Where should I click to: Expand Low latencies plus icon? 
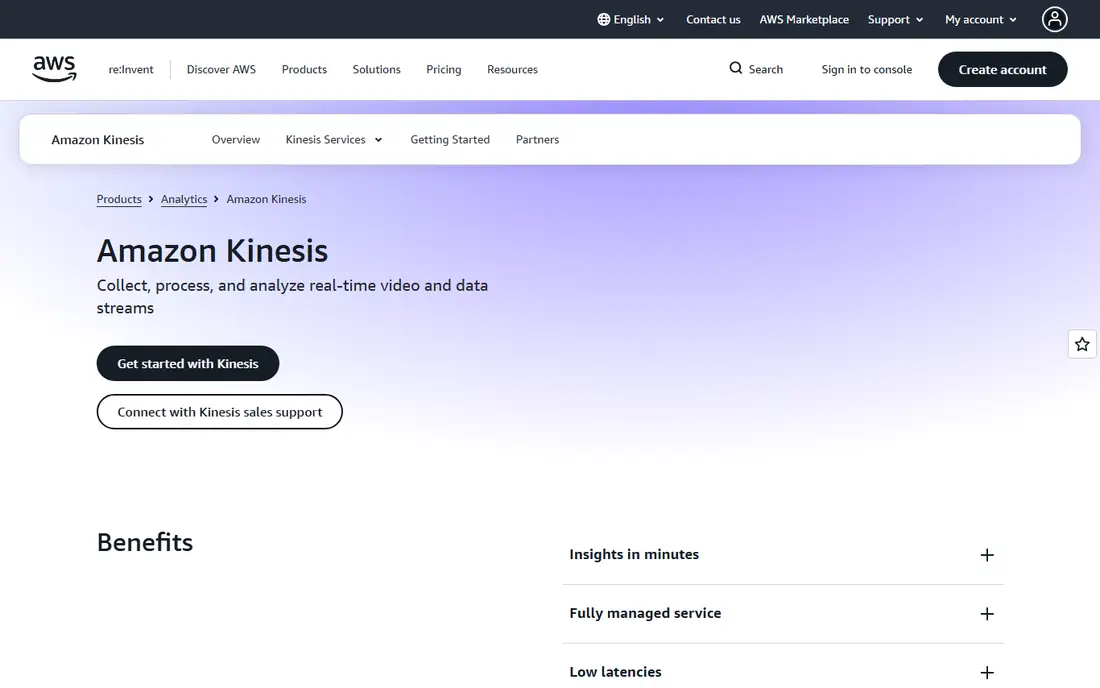click(986, 673)
